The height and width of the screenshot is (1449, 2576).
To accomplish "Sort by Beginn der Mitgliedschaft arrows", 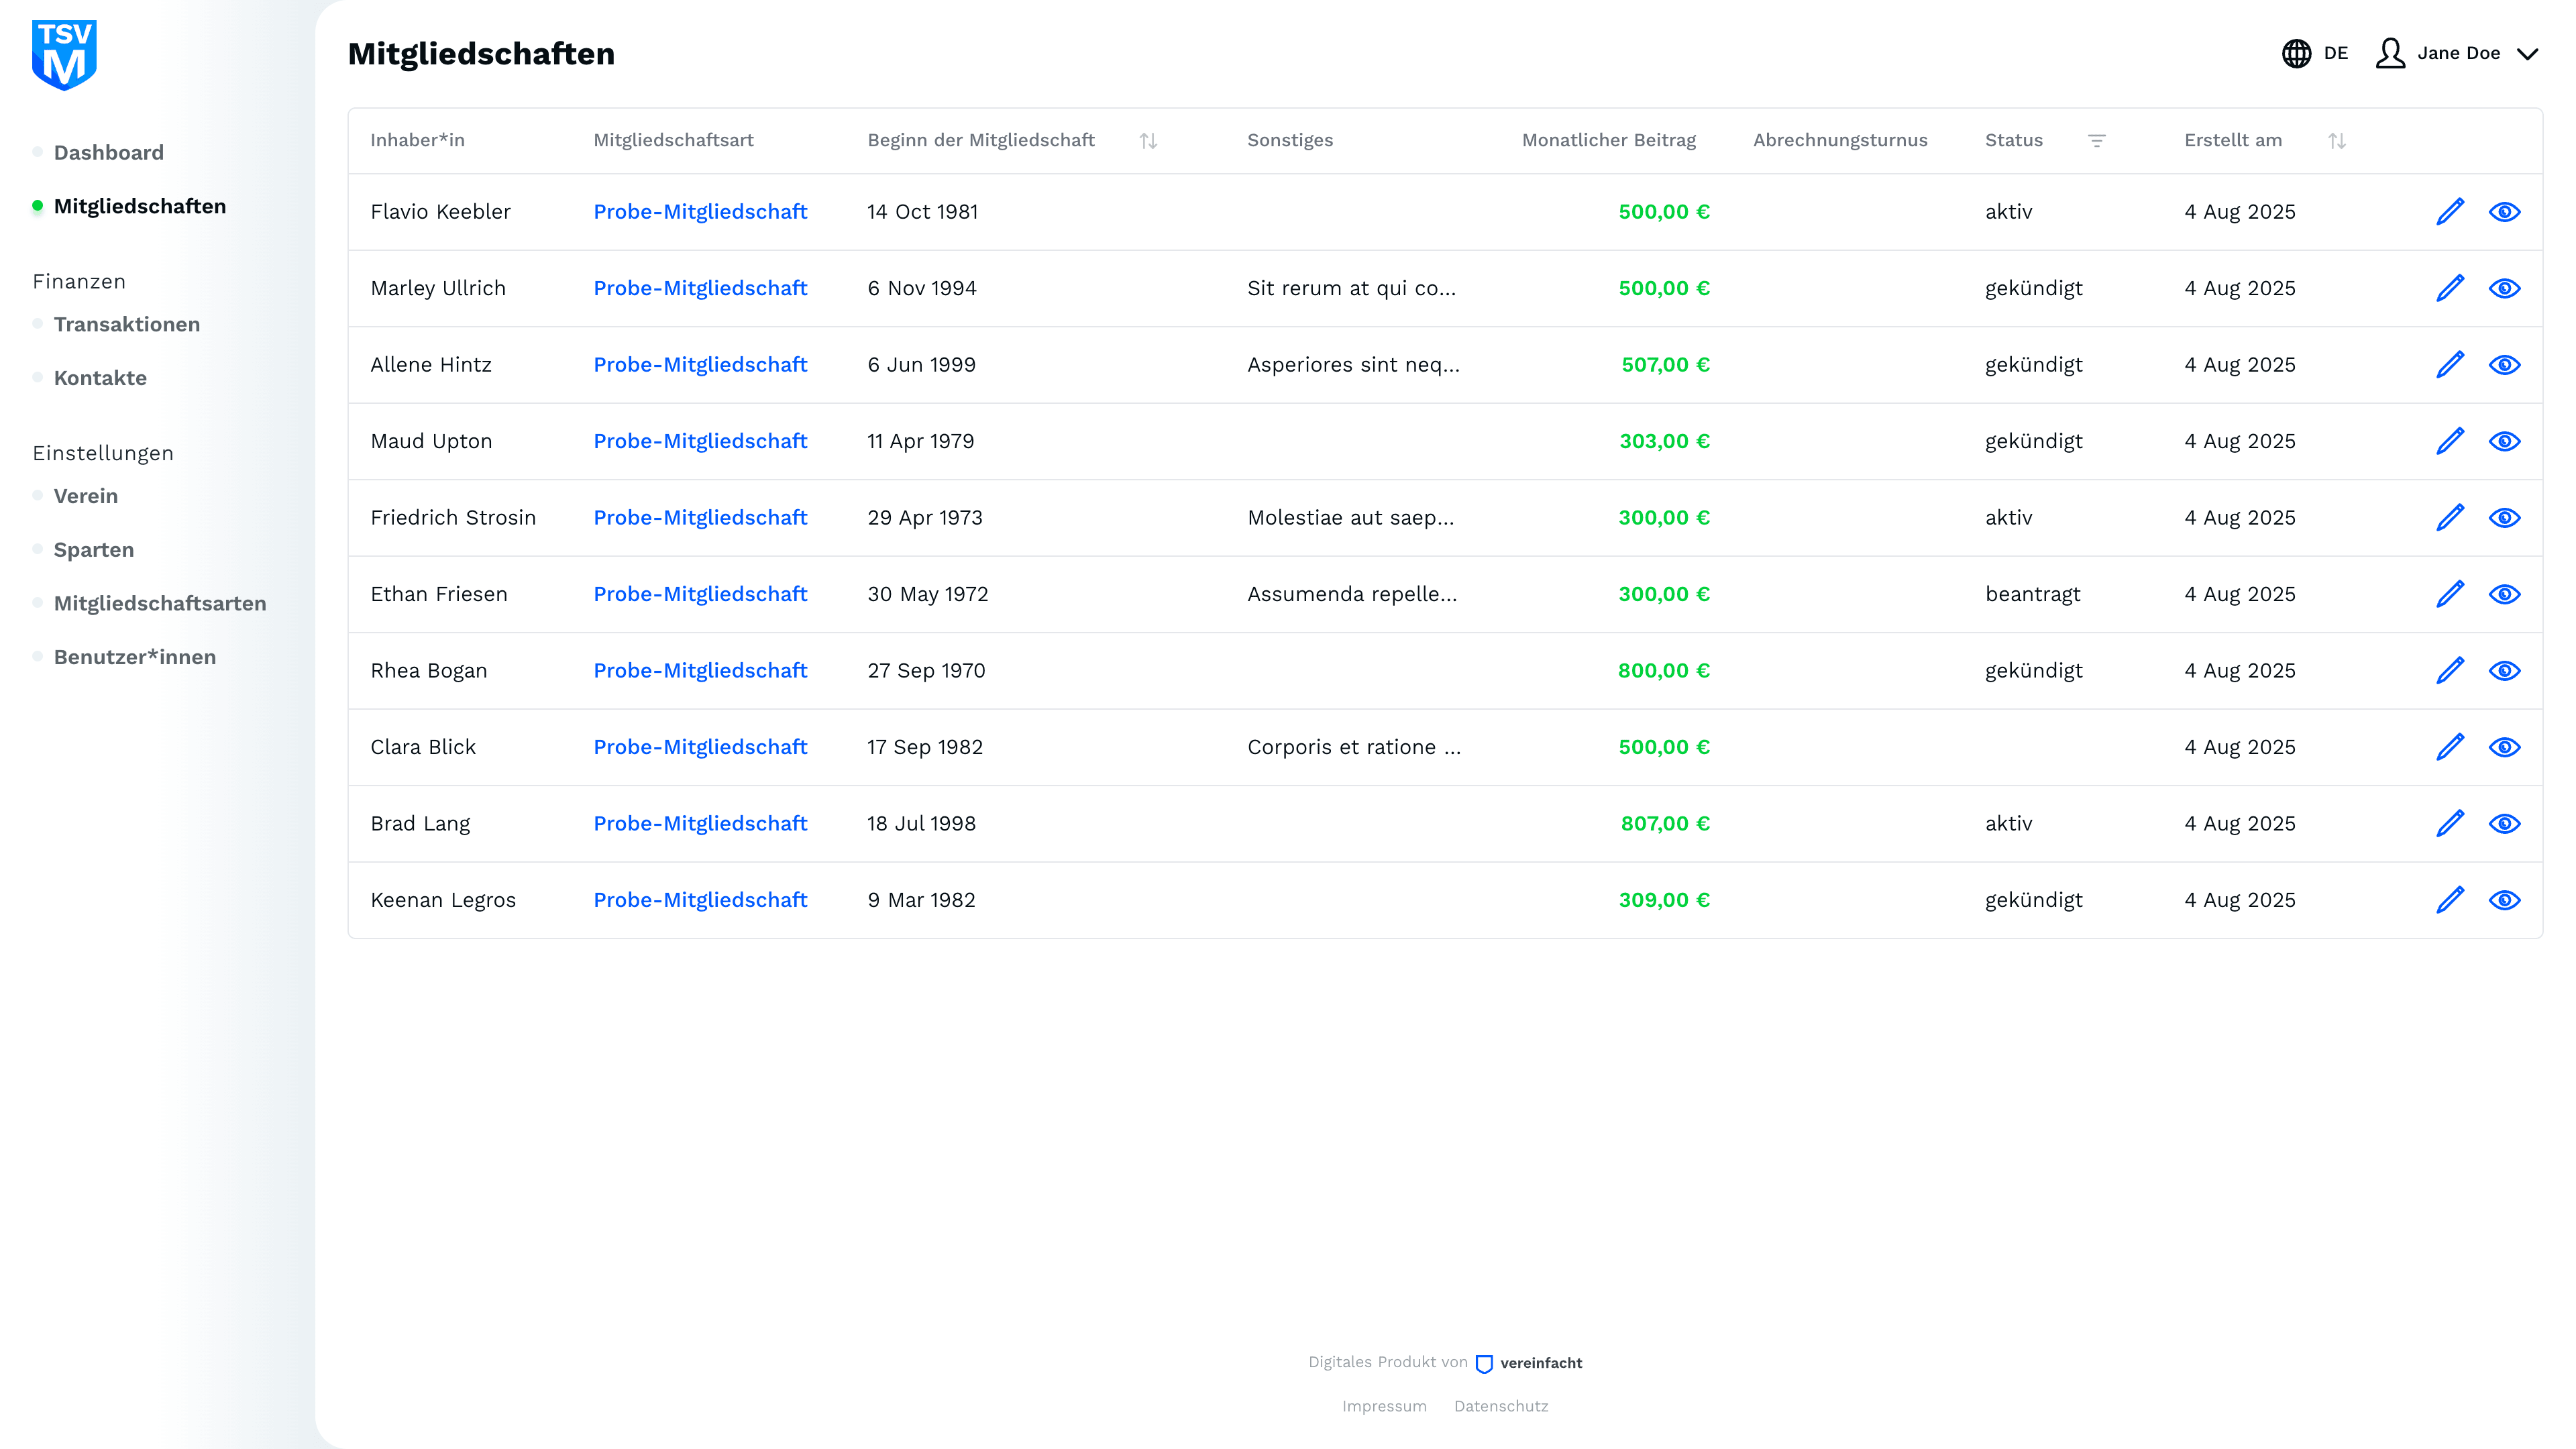I will click(x=1148, y=141).
